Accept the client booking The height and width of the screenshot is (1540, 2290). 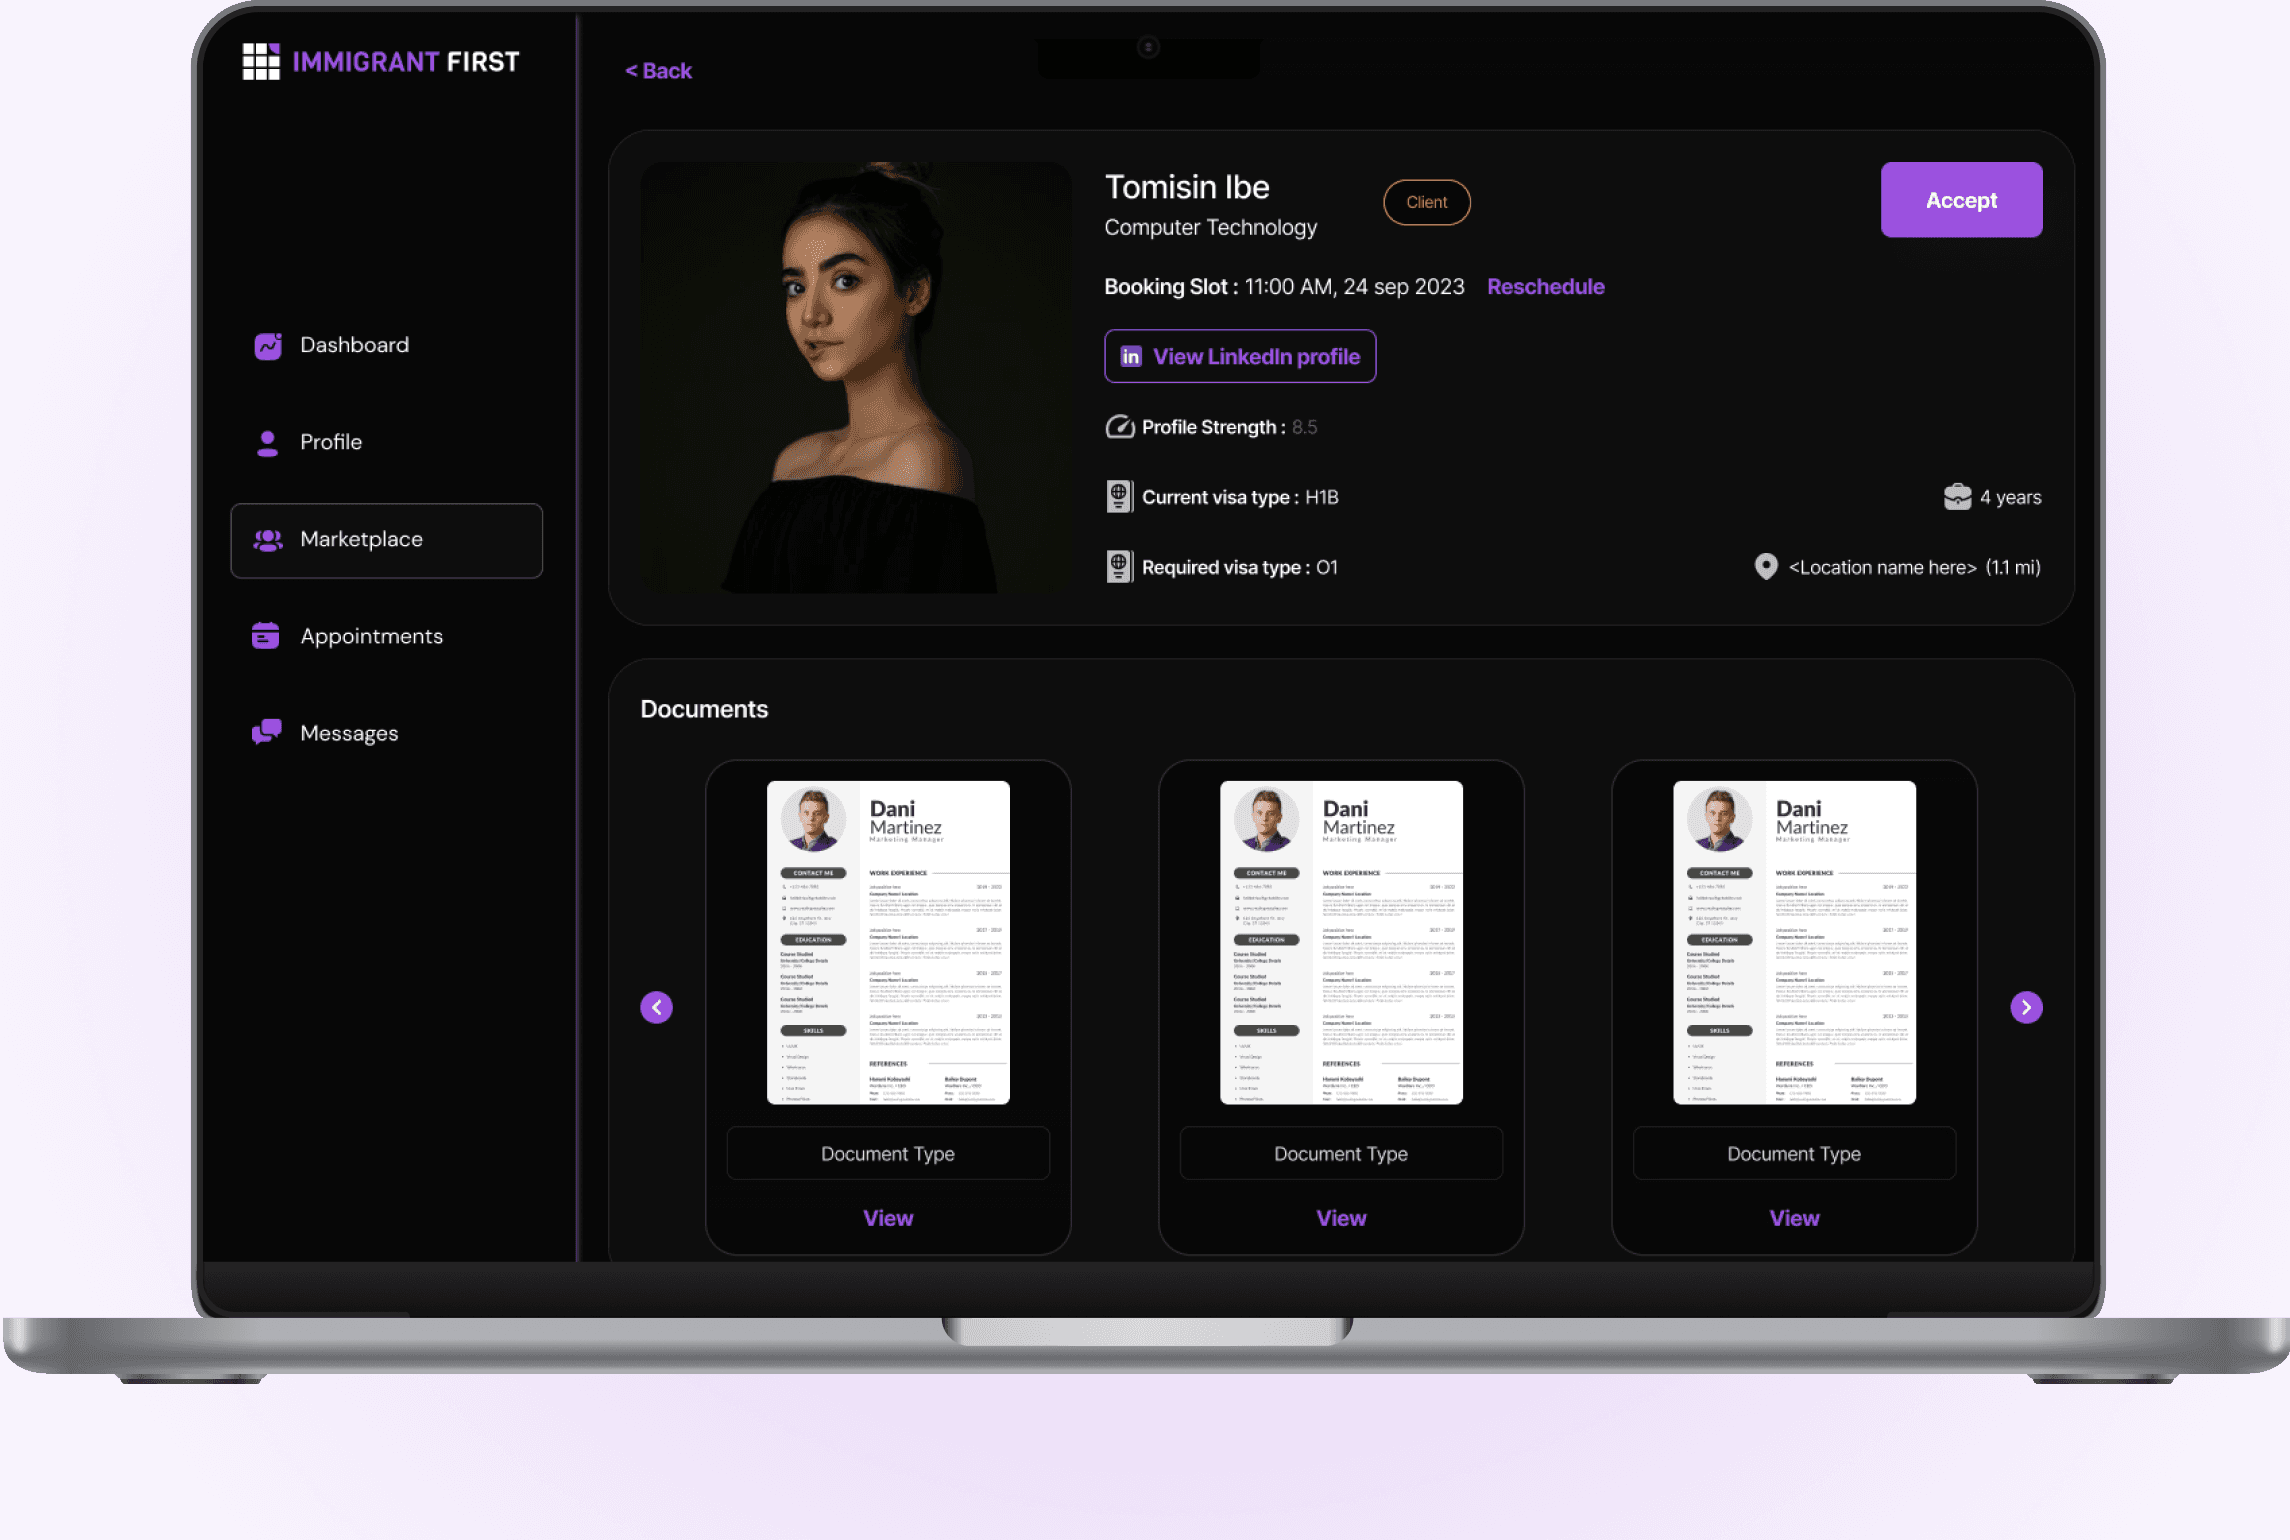[x=1961, y=200]
